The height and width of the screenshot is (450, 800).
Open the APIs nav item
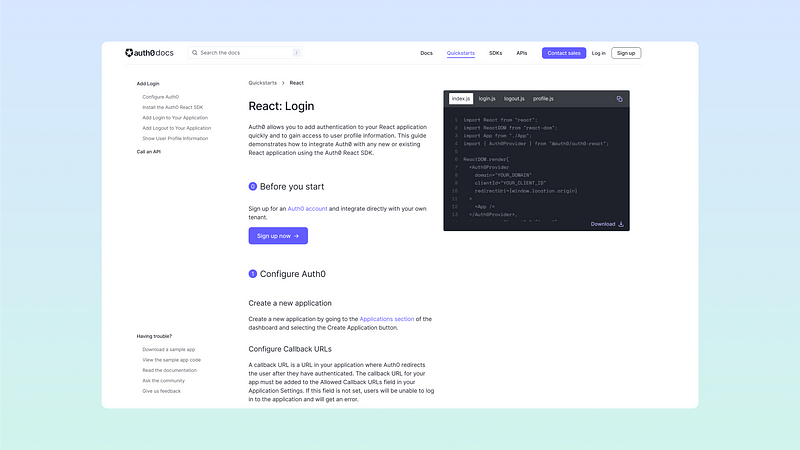[x=521, y=53]
